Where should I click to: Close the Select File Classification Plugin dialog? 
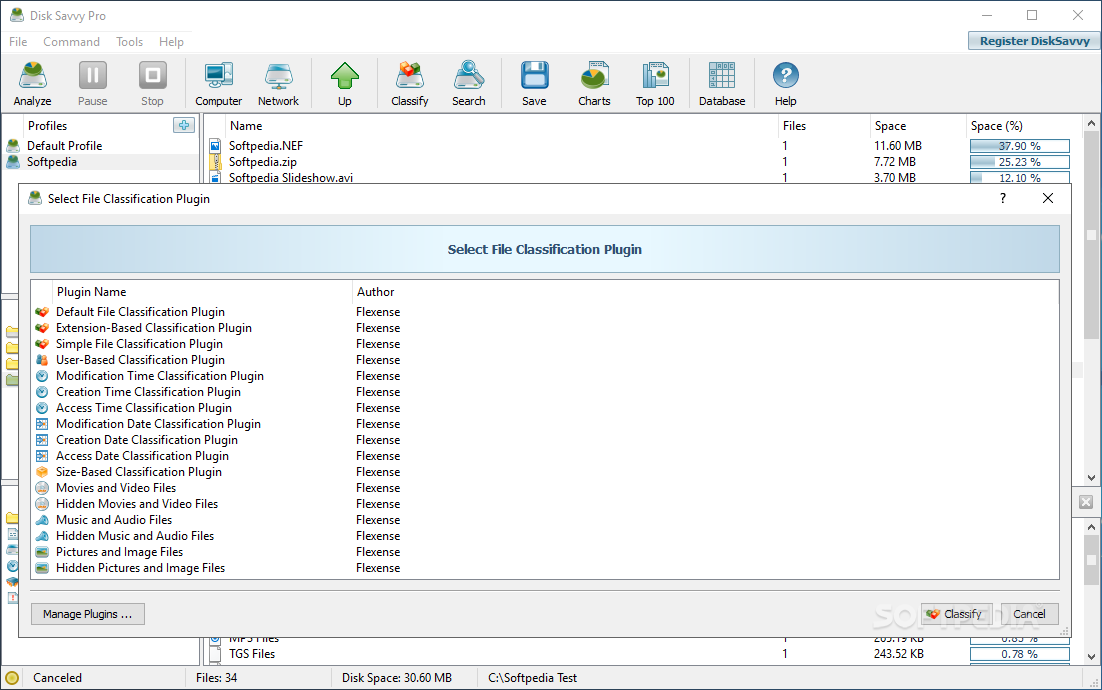pos(1048,198)
